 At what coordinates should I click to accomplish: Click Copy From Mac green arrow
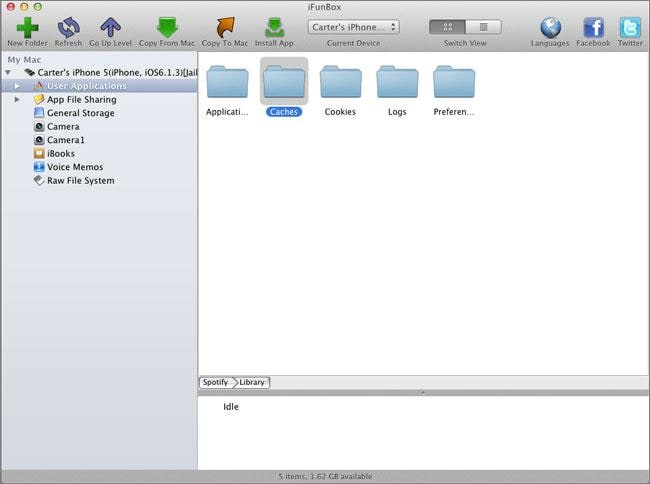[167, 27]
